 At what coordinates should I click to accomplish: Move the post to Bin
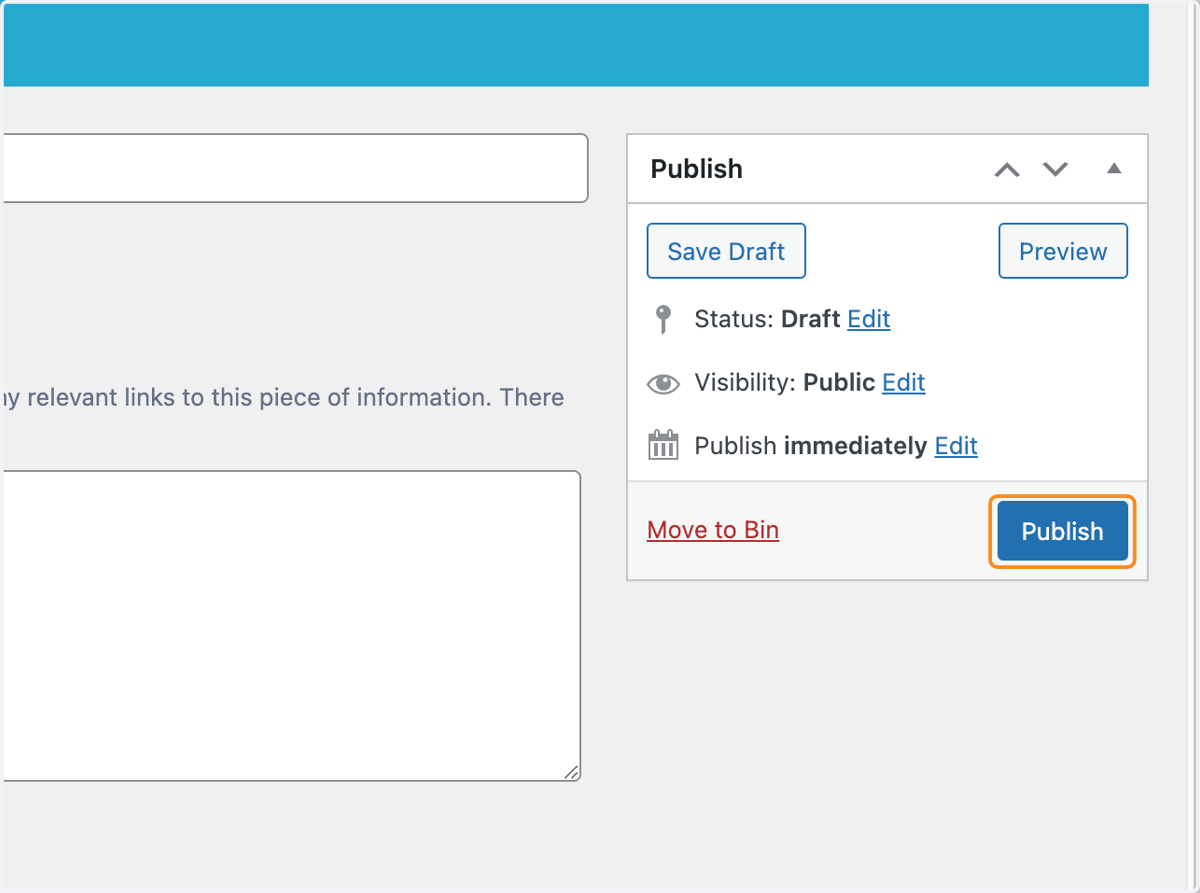click(x=713, y=530)
